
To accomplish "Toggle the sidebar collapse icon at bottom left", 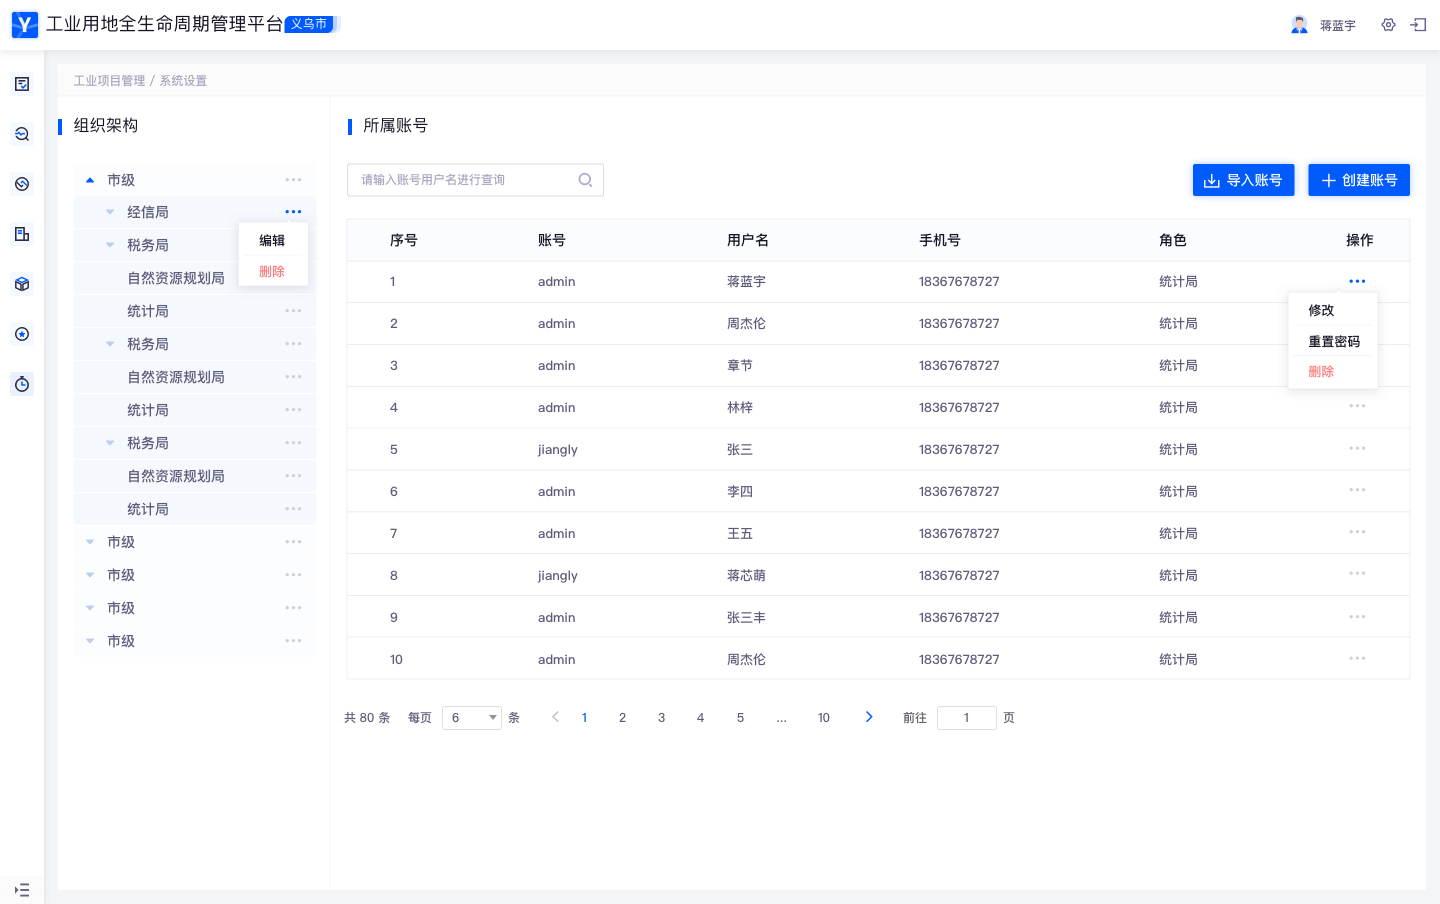I will point(22,889).
